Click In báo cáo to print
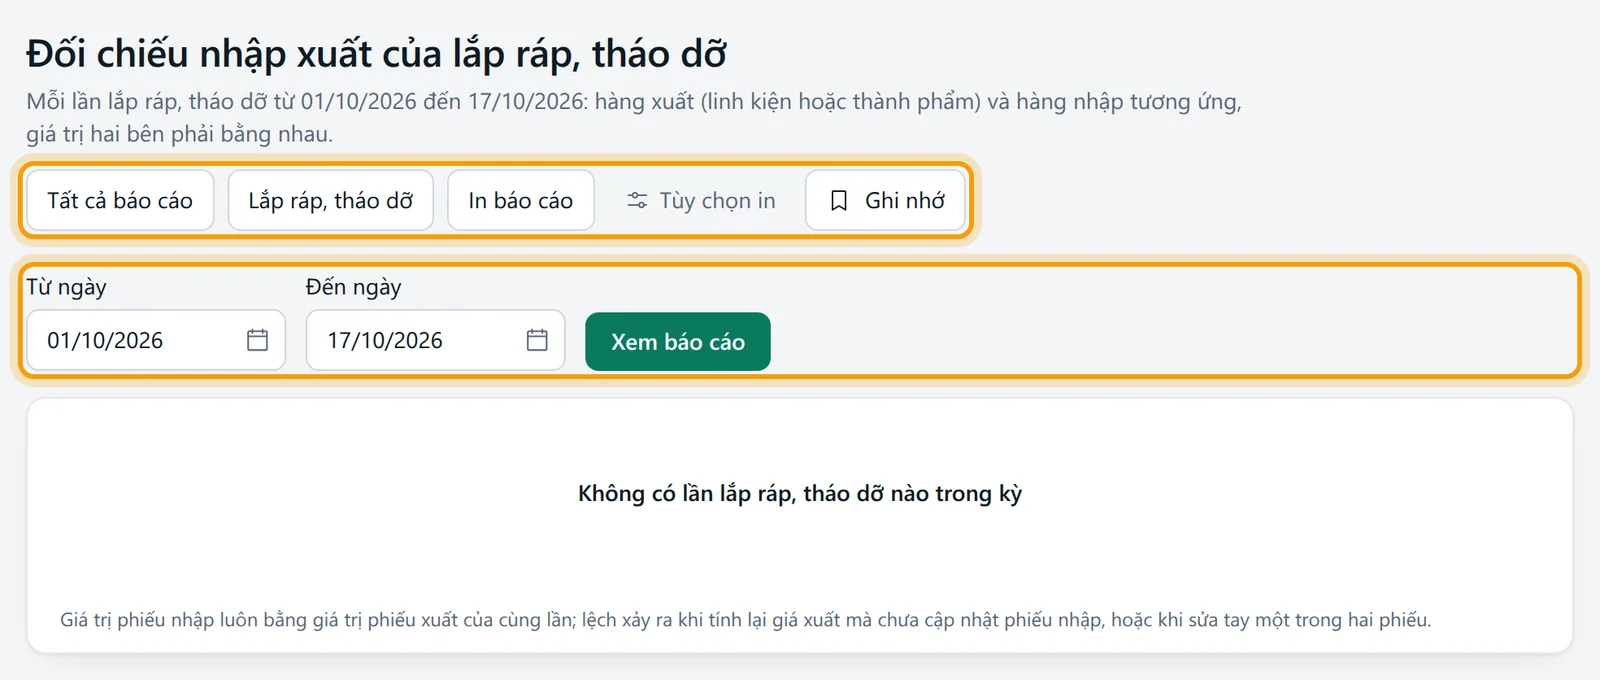Viewport: 1600px width, 680px height. (521, 200)
